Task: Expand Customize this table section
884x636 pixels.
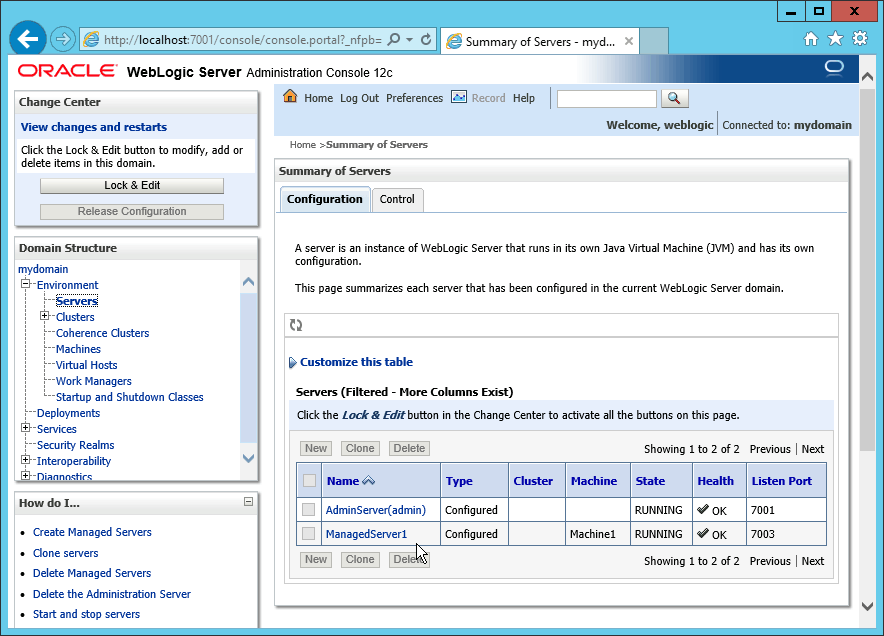Action: [293, 363]
